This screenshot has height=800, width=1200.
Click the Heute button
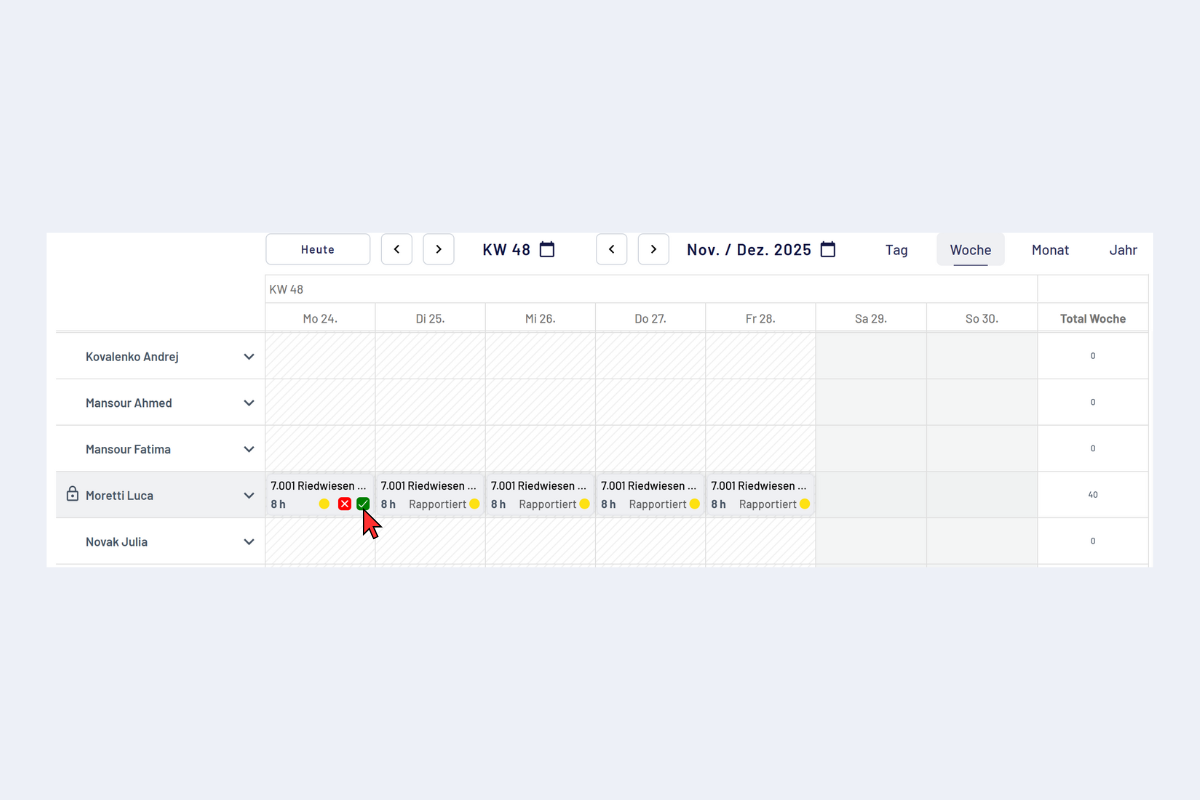coord(318,250)
